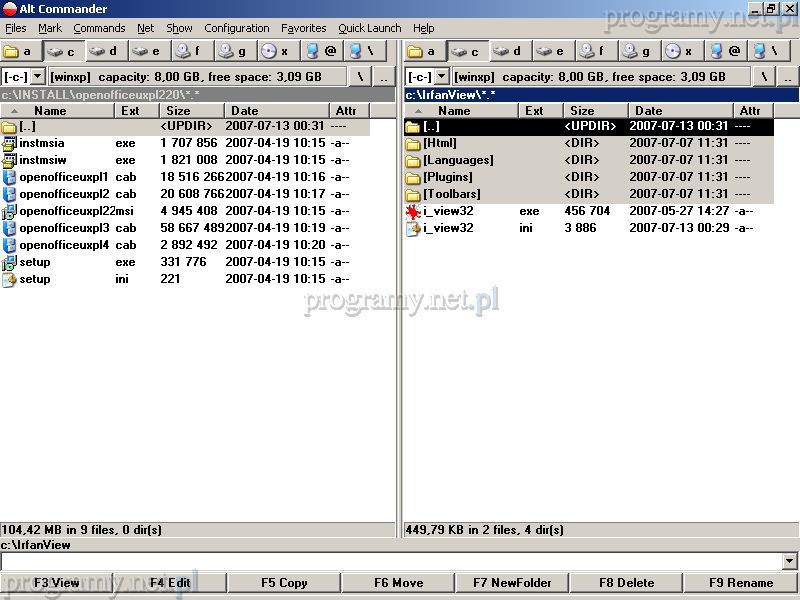Click into the command line input field
The height and width of the screenshot is (600, 800).
pos(390,562)
